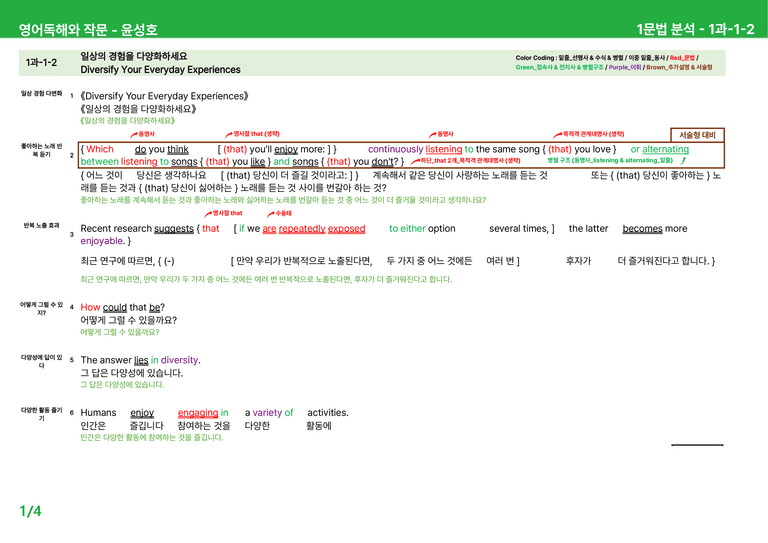
Task: Click the red arrow before '목적격 관계대명사 (생략)' annotation
Action: 557,134
